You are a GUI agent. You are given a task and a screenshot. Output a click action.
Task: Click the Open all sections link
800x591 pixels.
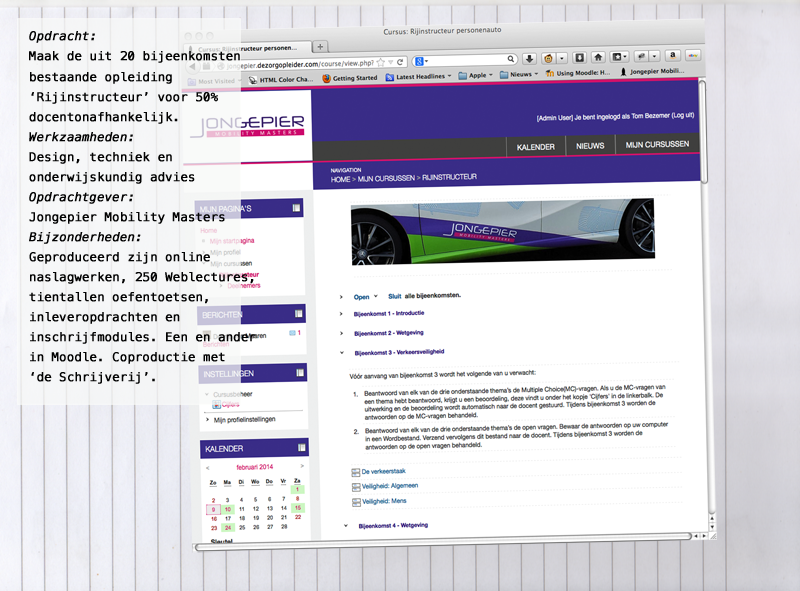361,297
